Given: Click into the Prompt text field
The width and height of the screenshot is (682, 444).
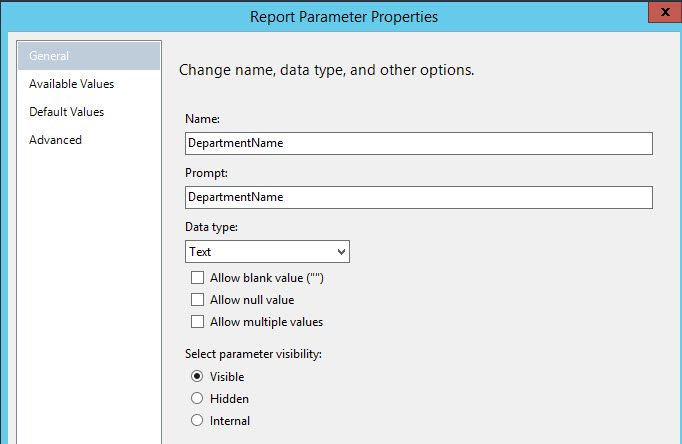Looking at the screenshot, I should 418,197.
